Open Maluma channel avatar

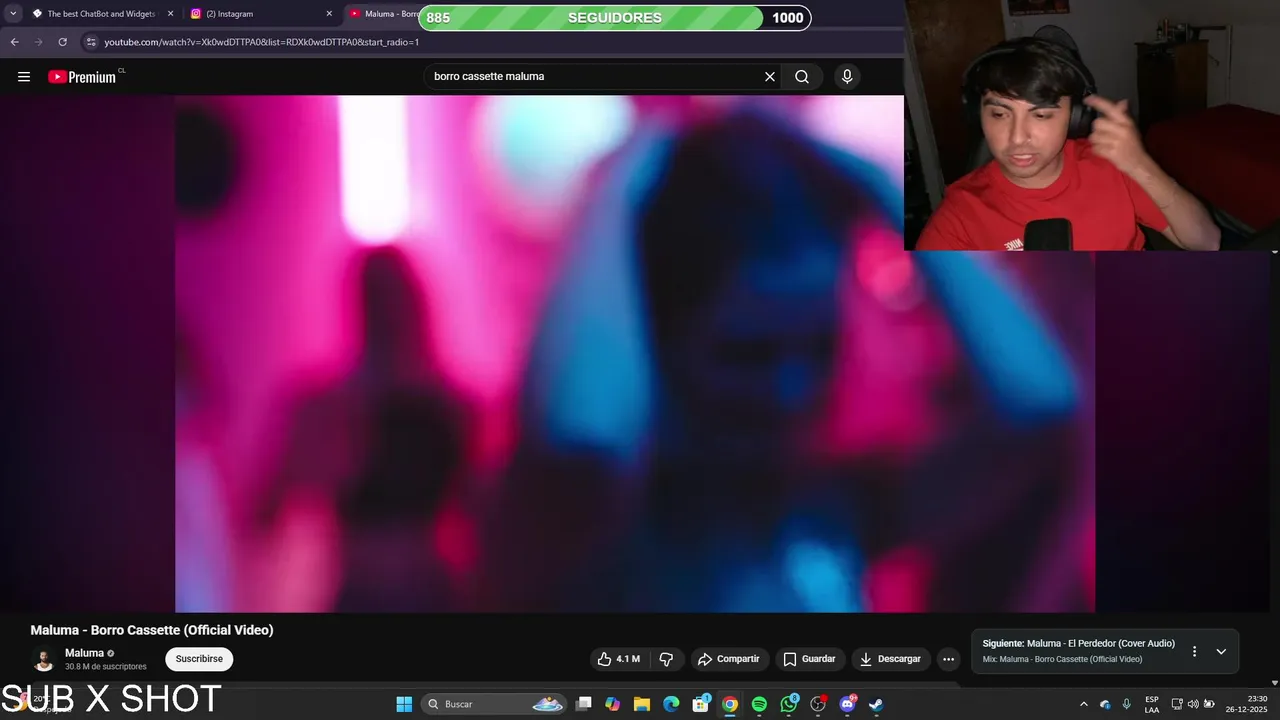(43, 660)
